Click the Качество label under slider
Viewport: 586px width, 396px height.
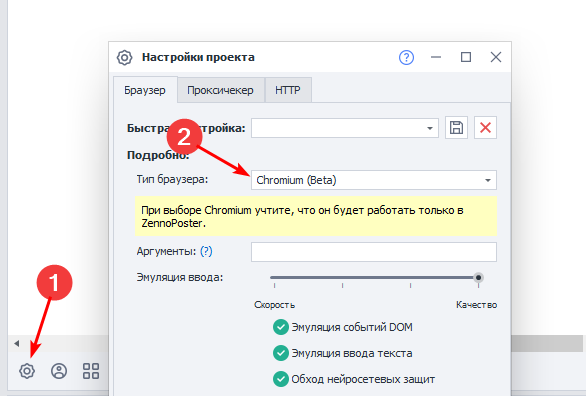(x=476, y=305)
